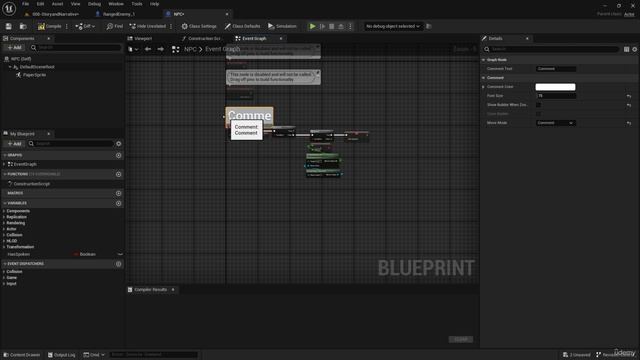Expand the Transformation variable category

[x=4, y=247]
